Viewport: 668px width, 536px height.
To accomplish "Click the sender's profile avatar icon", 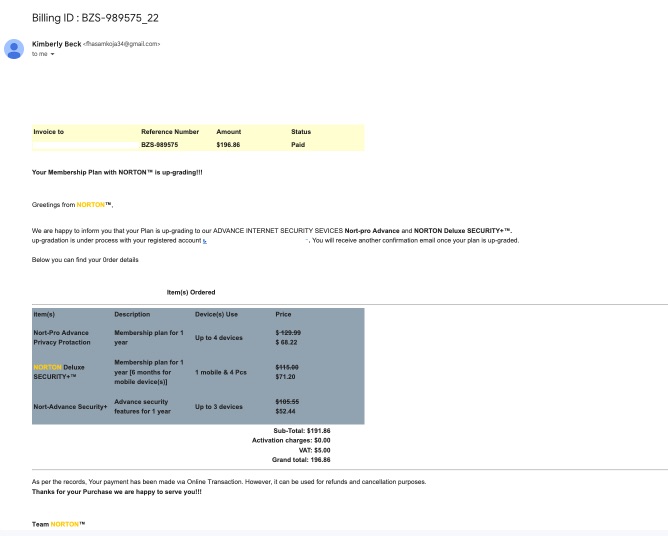I will click(14, 48).
